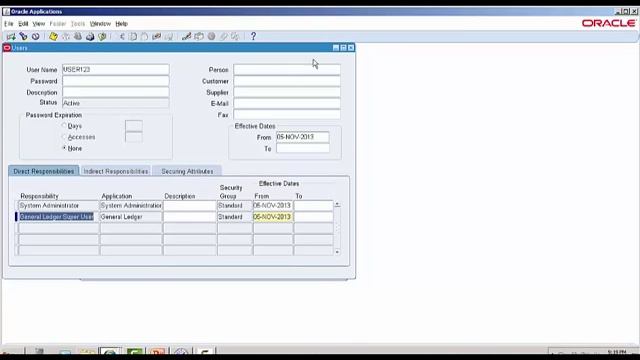Image resolution: width=640 pixels, height=360 pixels.
Task: Click the Switch Responsibilities toolbar icon
Action: [78, 37]
